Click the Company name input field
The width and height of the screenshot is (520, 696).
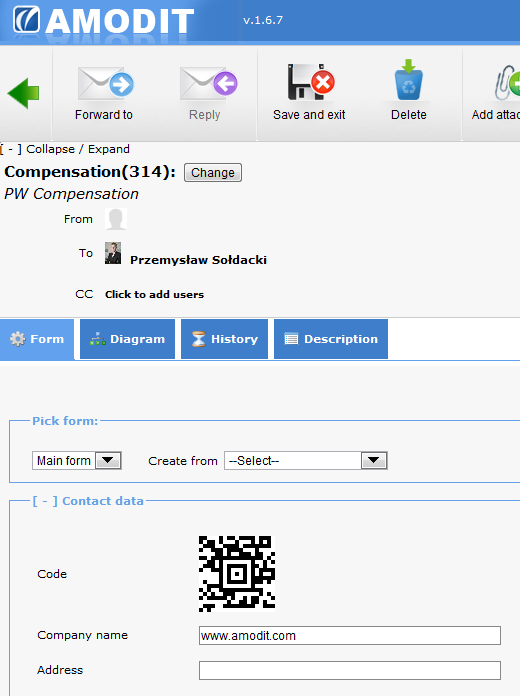[350, 636]
